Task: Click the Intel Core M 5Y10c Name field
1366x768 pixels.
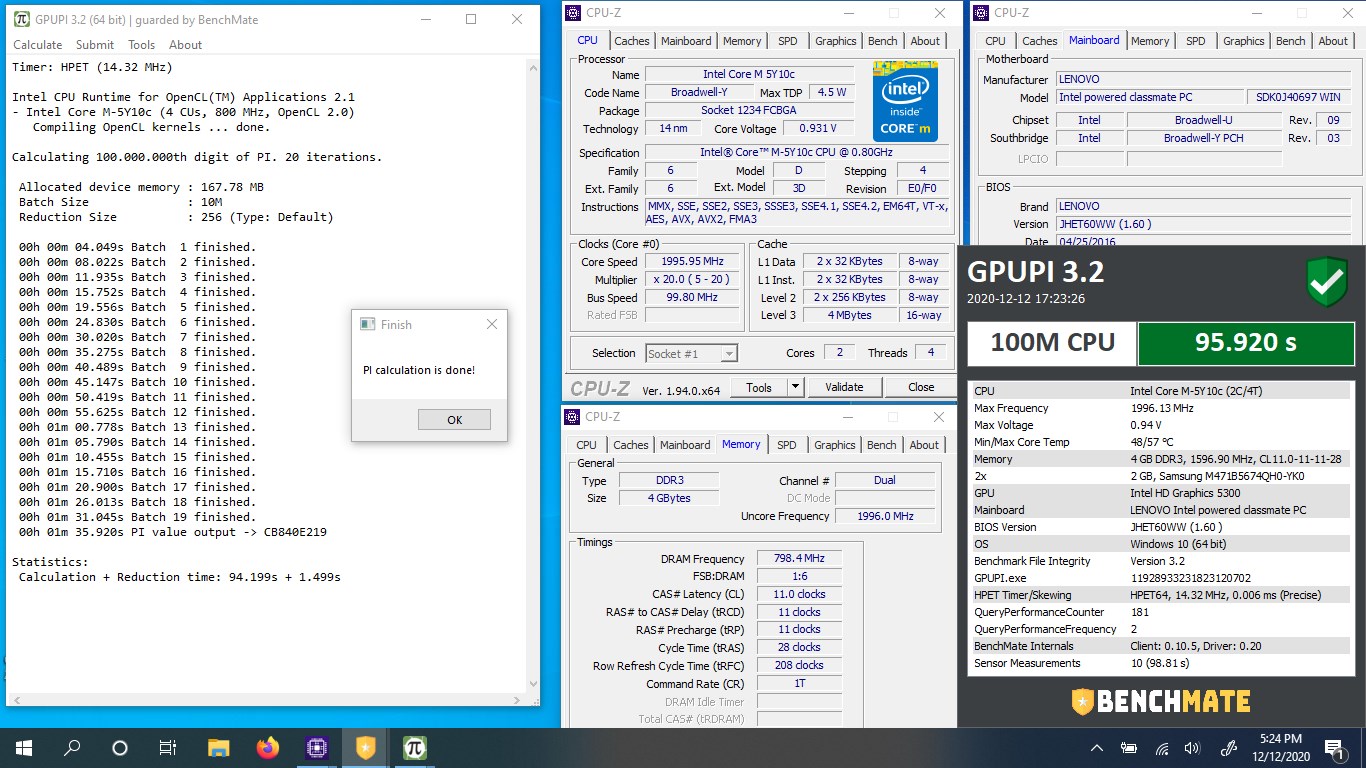Action: [749, 75]
